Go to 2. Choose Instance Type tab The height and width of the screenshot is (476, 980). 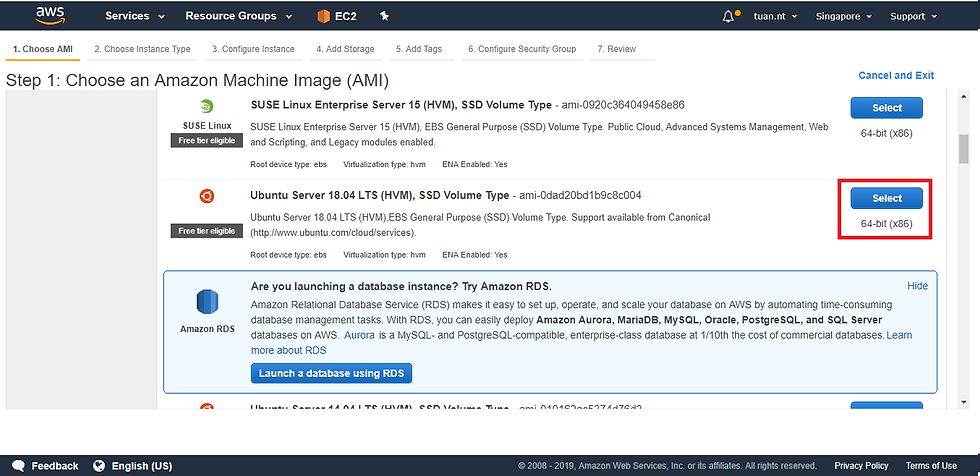(x=142, y=49)
